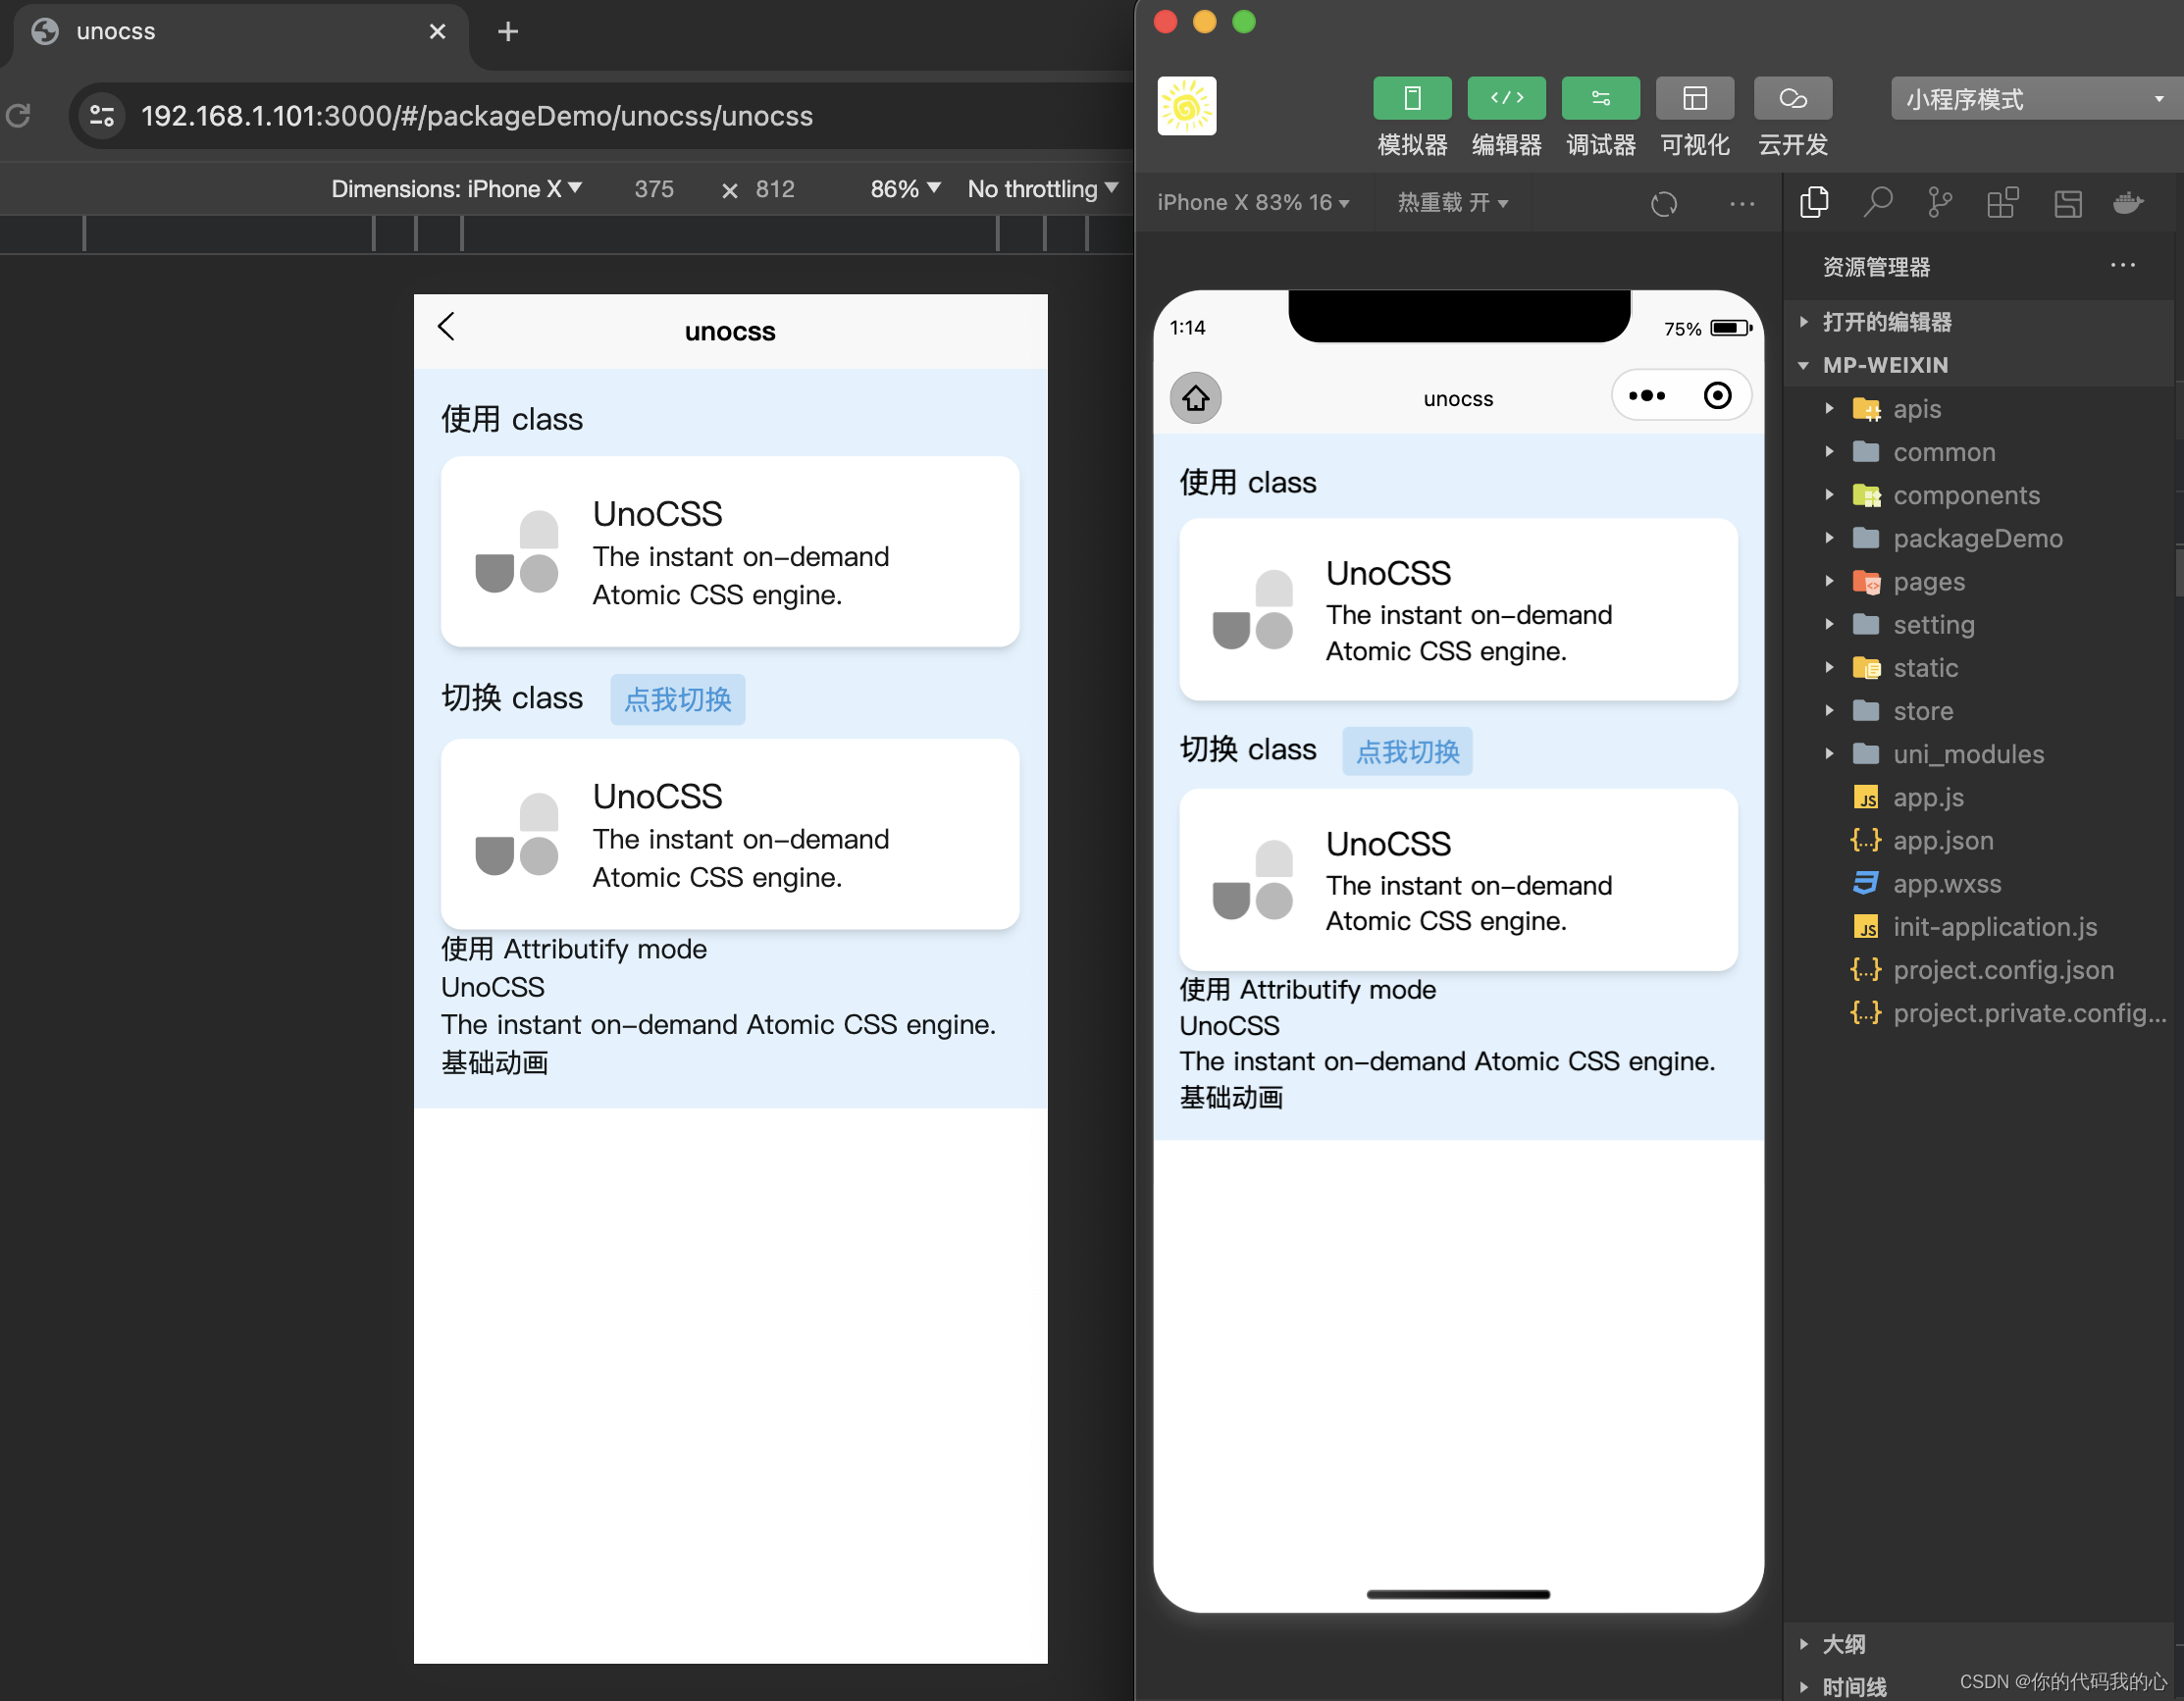Open a new browser tab

tap(508, 32)
